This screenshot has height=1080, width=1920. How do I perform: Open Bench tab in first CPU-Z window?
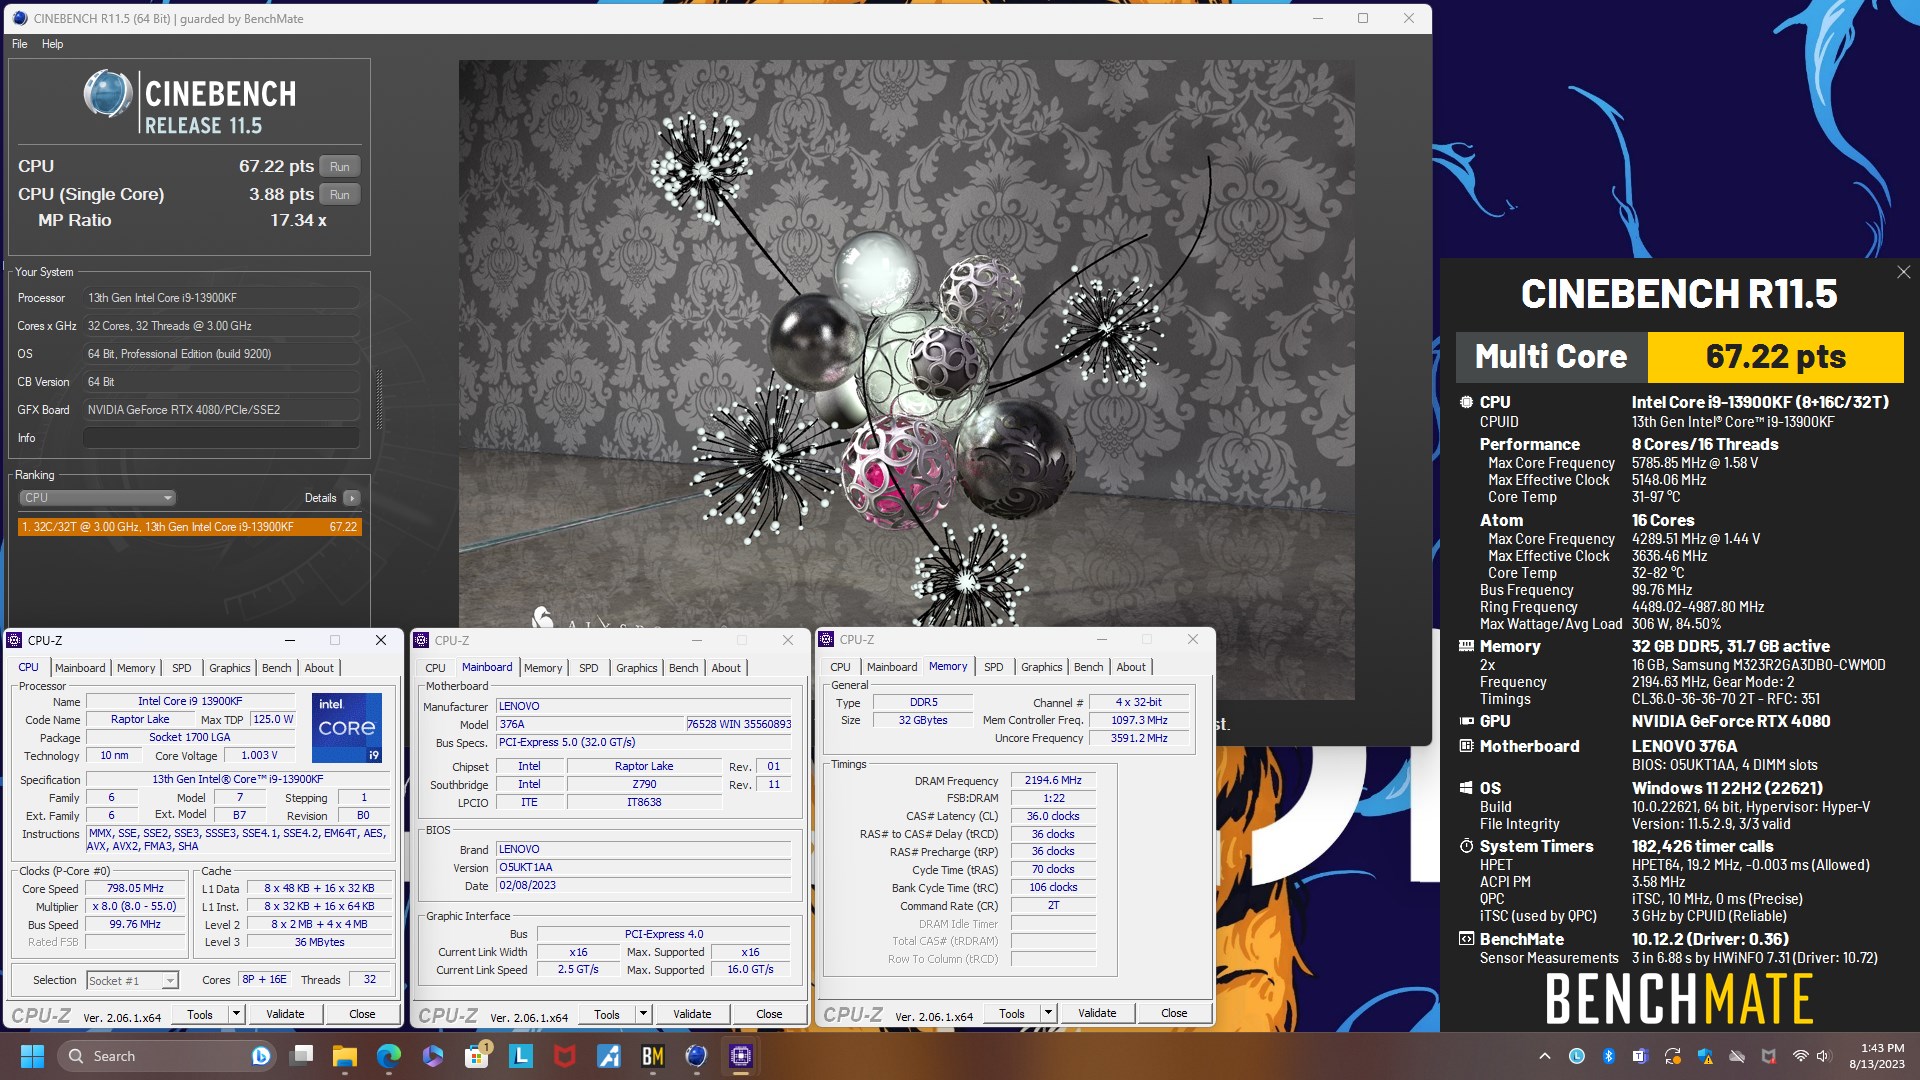[x=277, y=668]
